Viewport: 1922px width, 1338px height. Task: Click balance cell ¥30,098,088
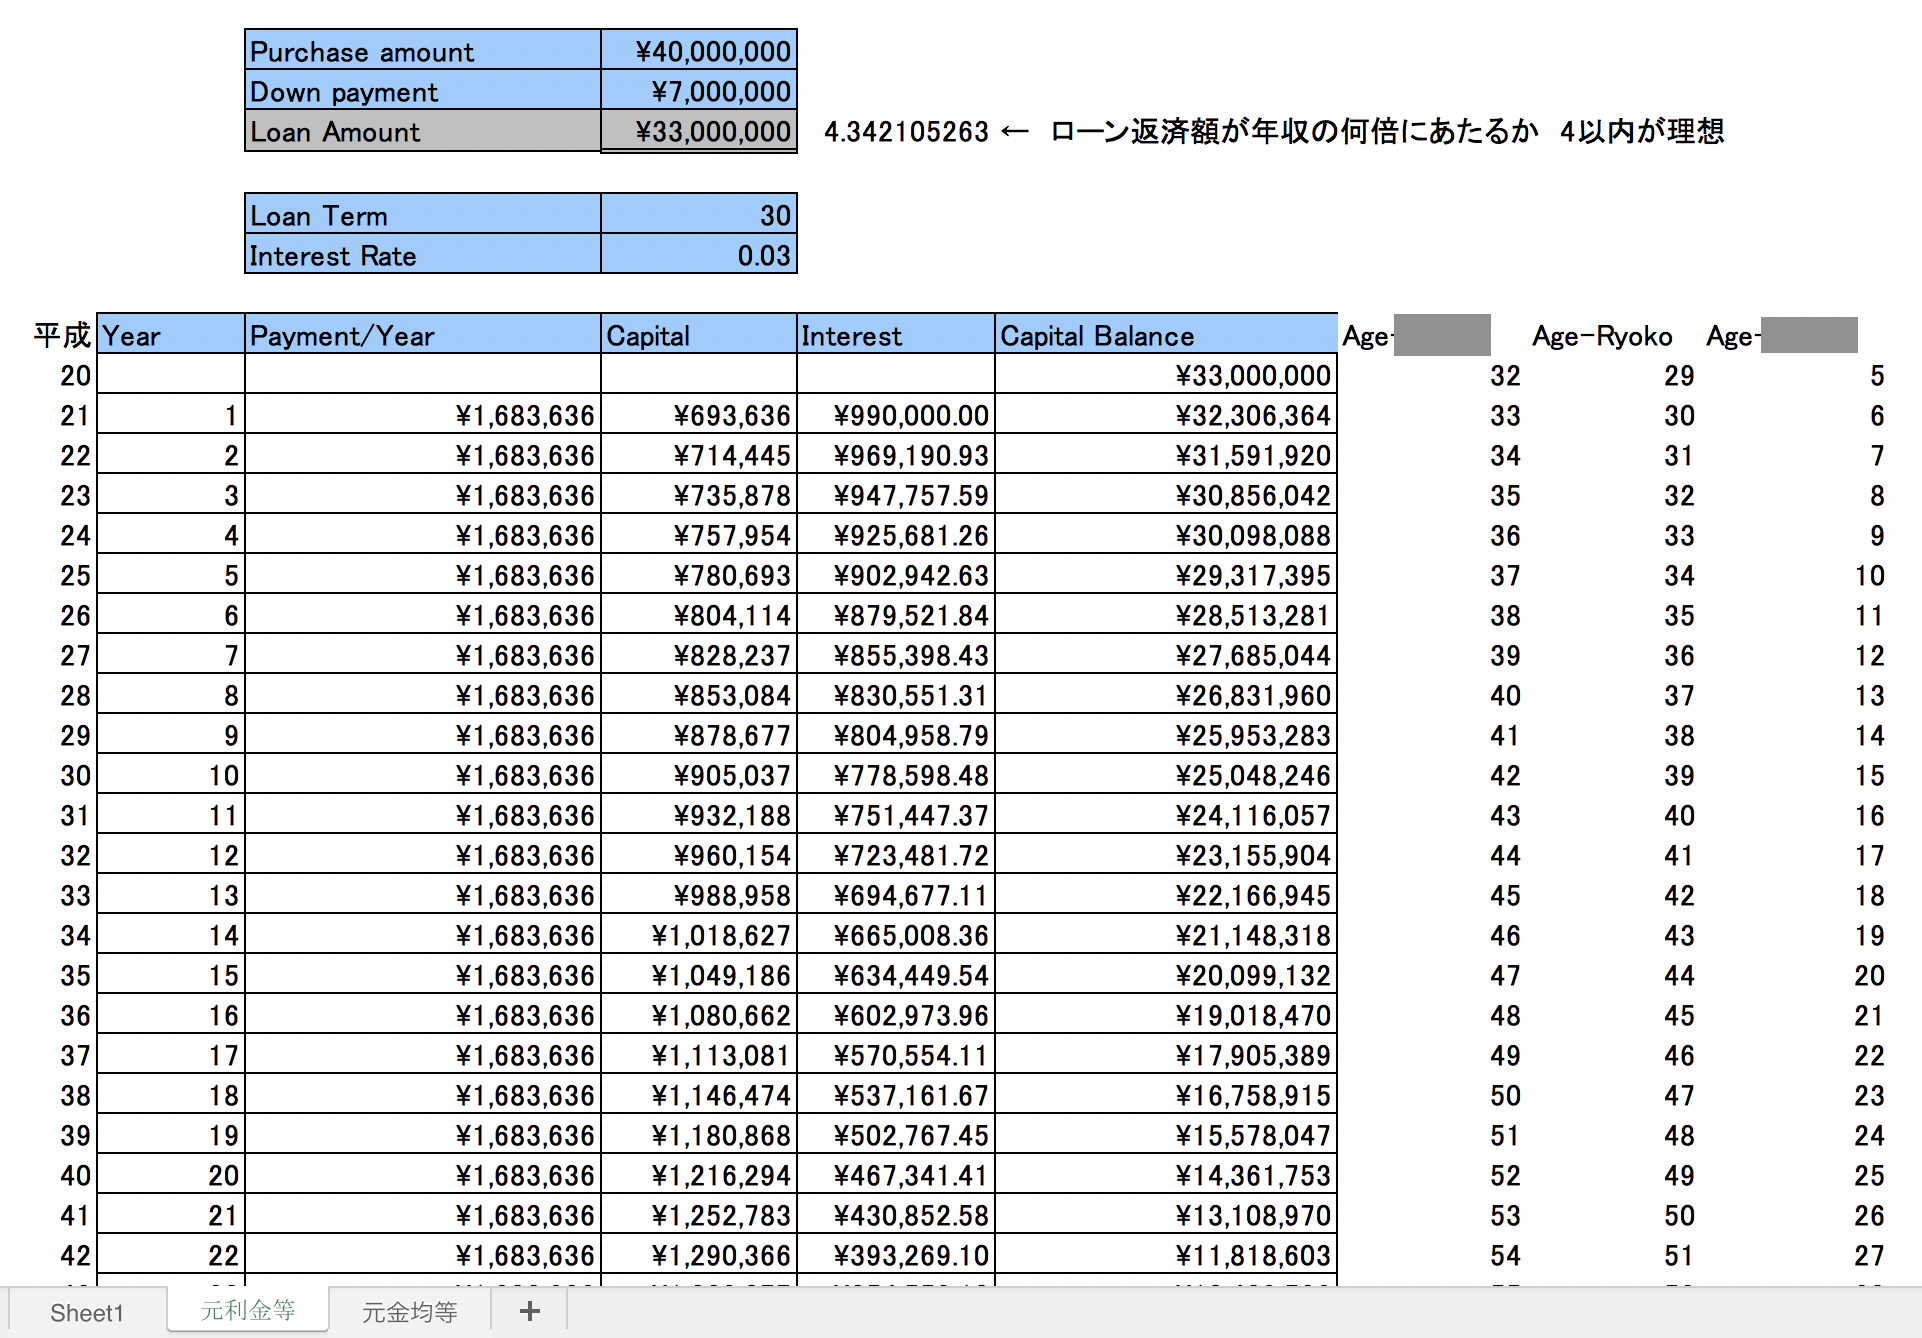1166,535
